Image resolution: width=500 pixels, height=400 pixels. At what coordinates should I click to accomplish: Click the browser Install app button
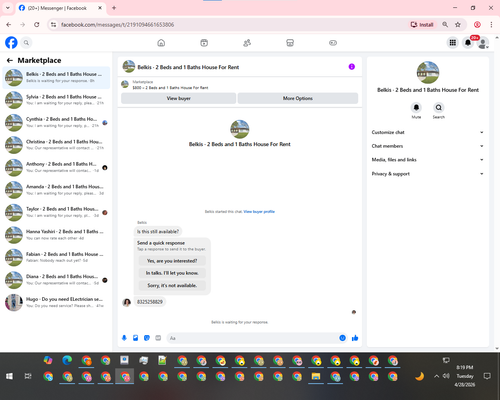coord(422,25)
